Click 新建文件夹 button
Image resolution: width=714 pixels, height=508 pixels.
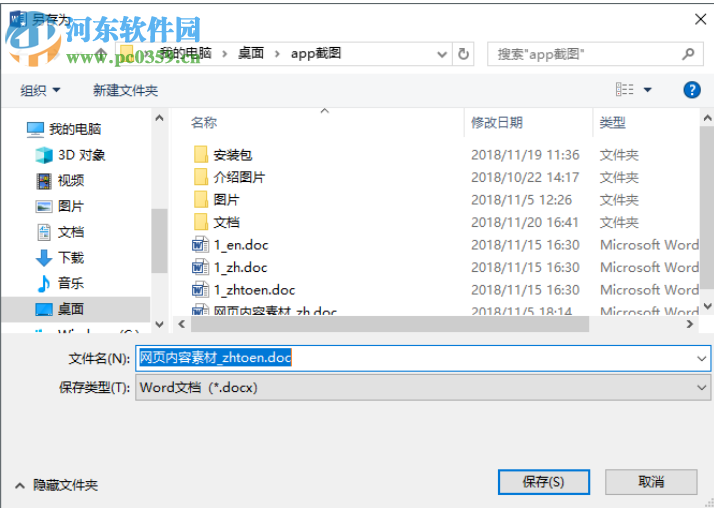(126, 90)
